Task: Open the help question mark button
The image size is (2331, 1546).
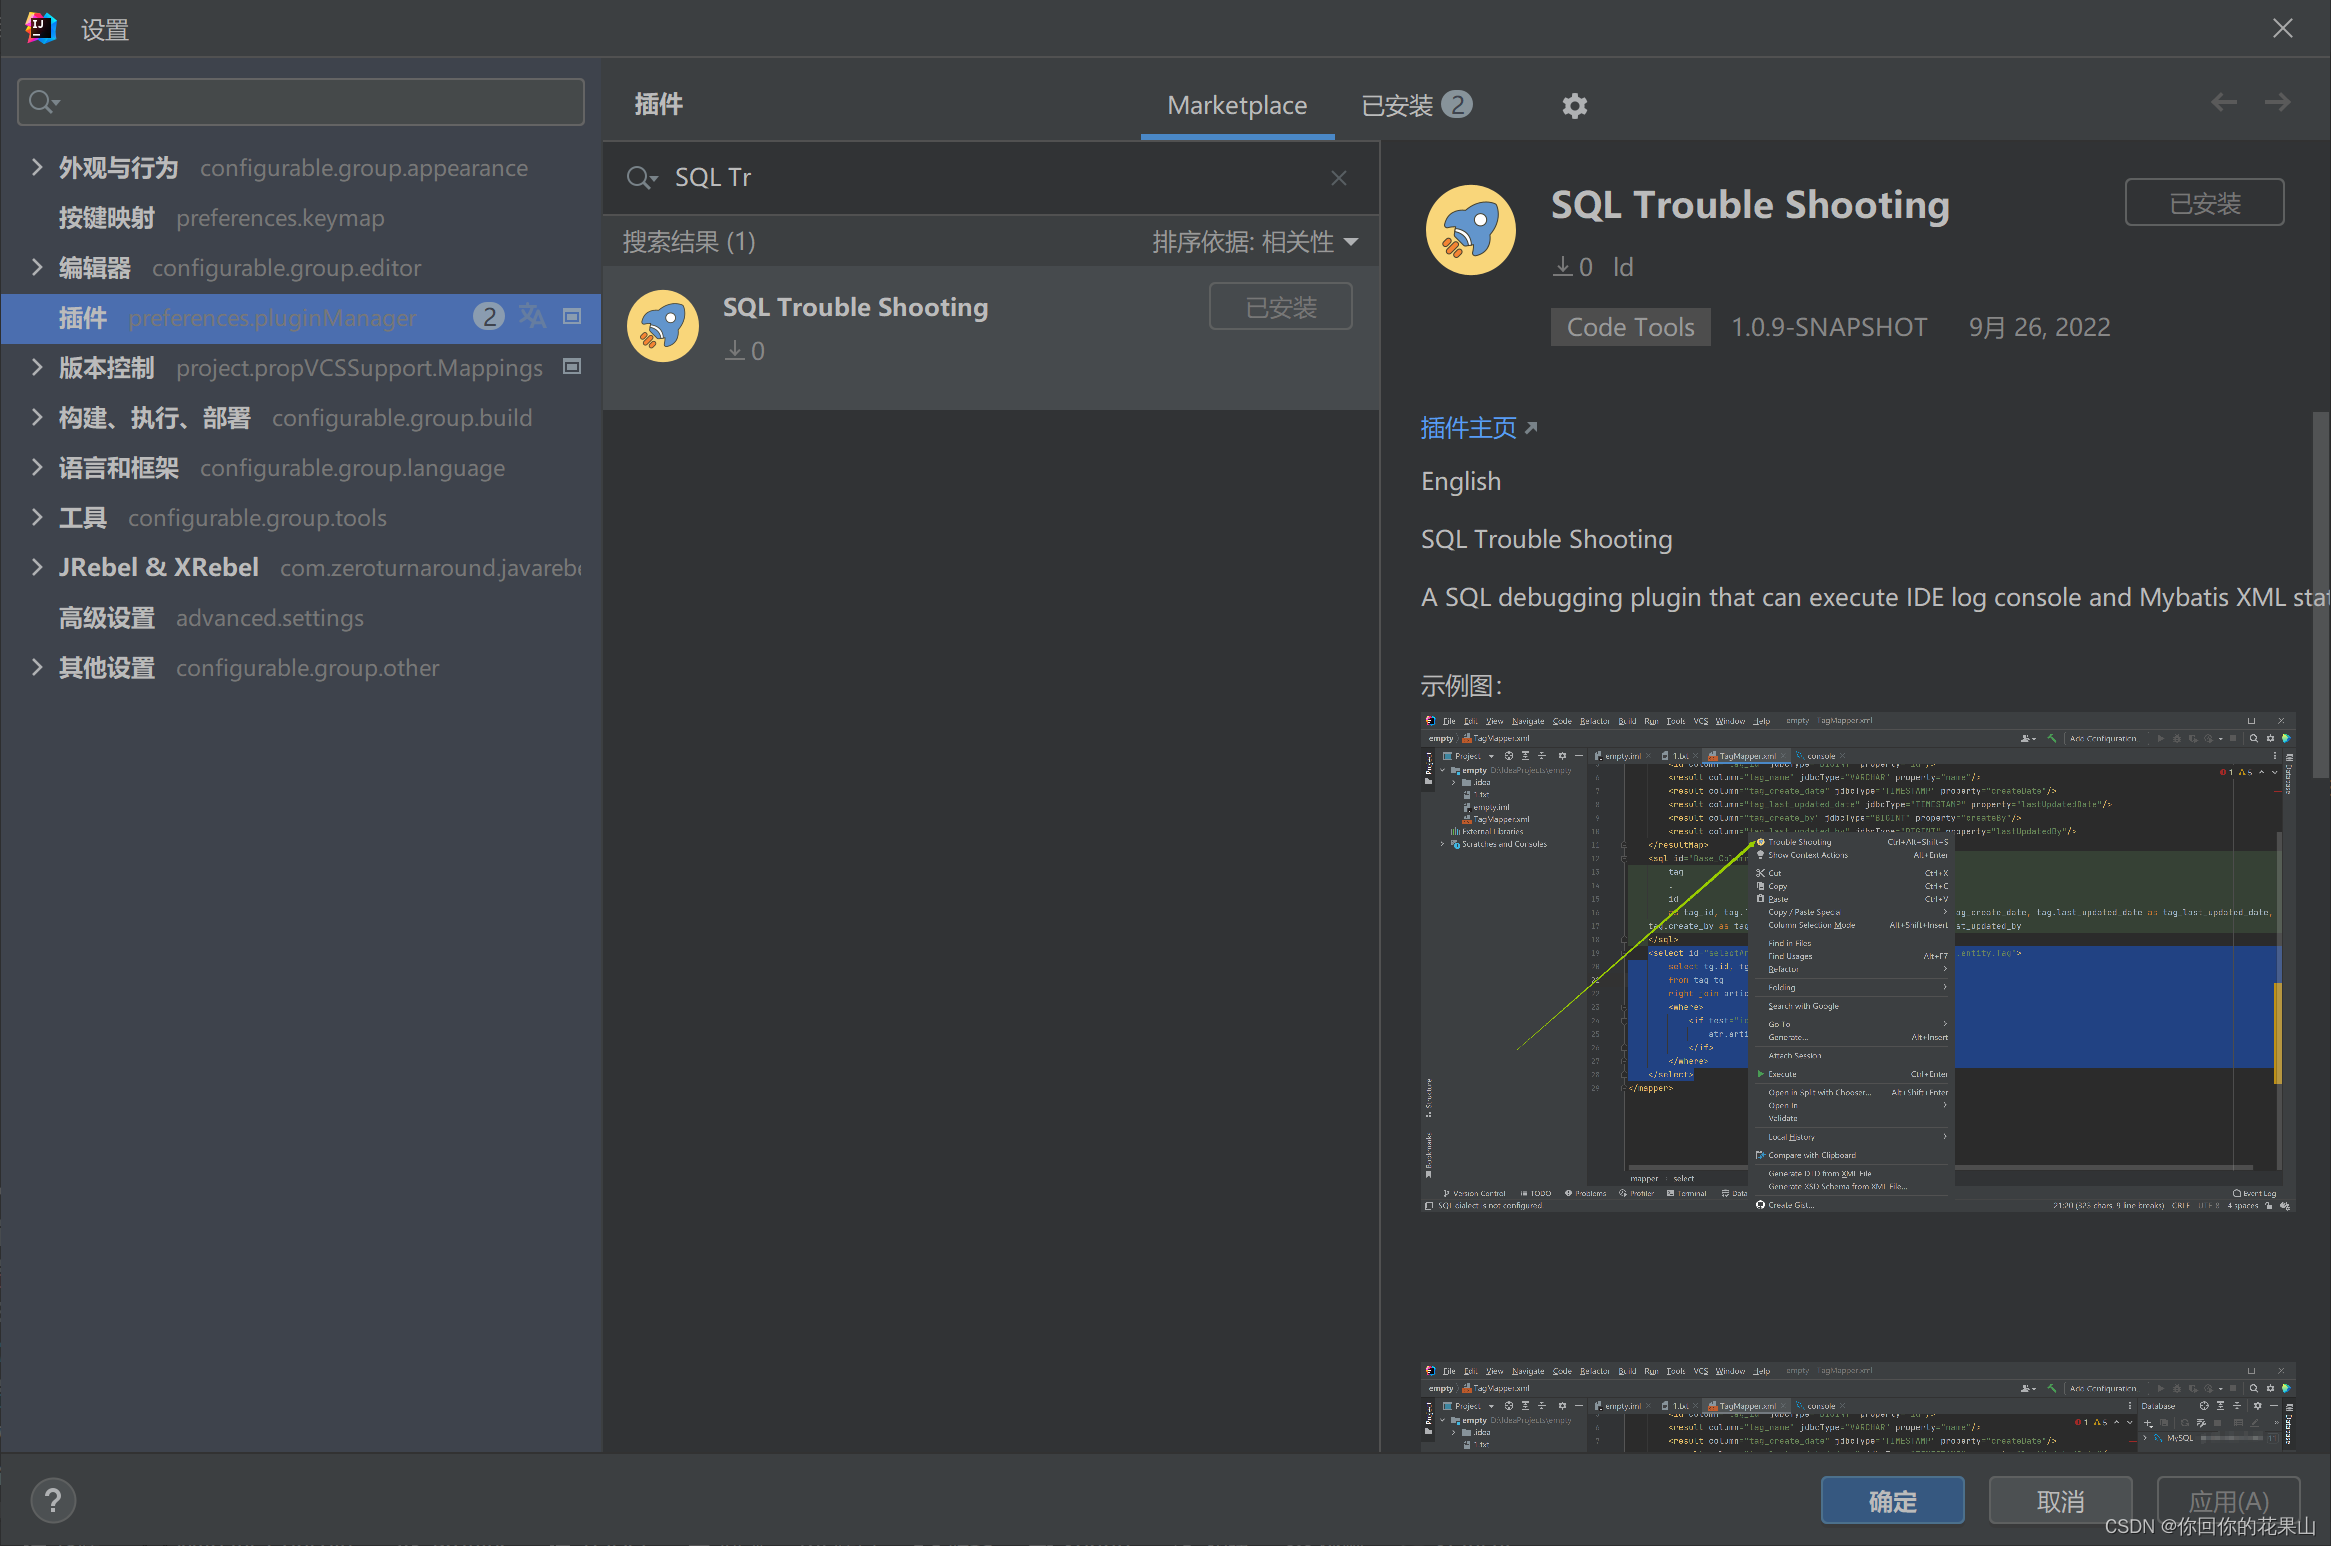Action: [53, 1500]
